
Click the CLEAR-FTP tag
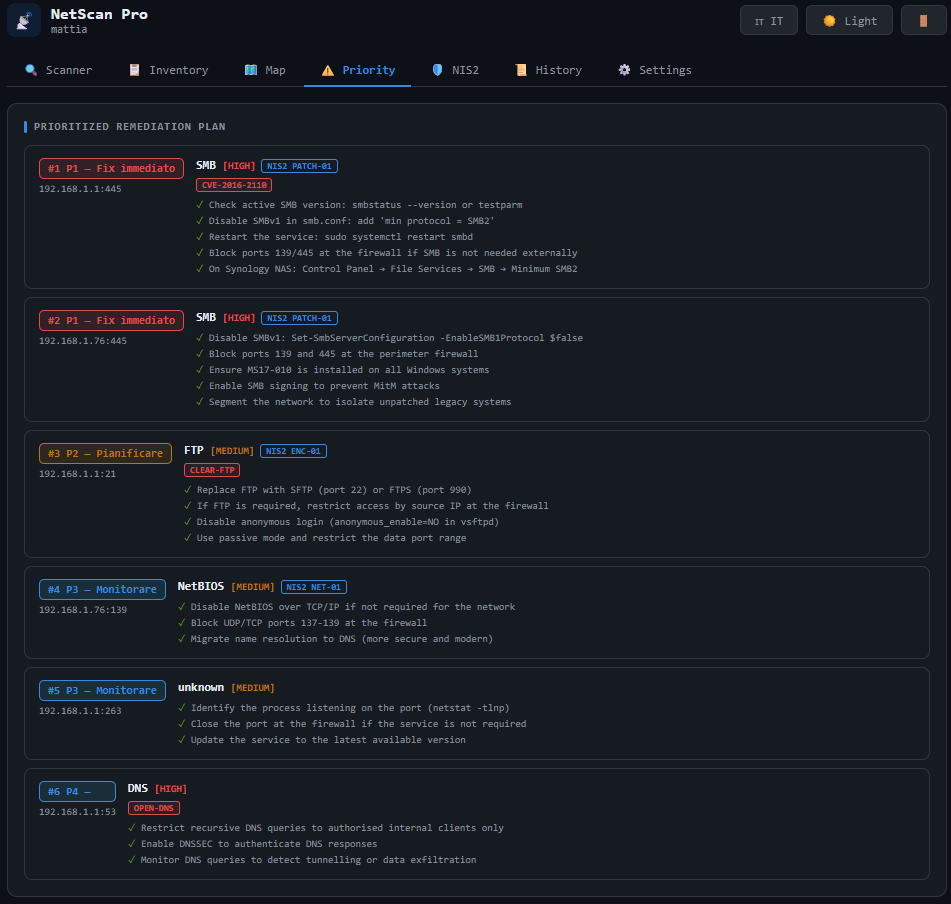click(x=212, y=470)
